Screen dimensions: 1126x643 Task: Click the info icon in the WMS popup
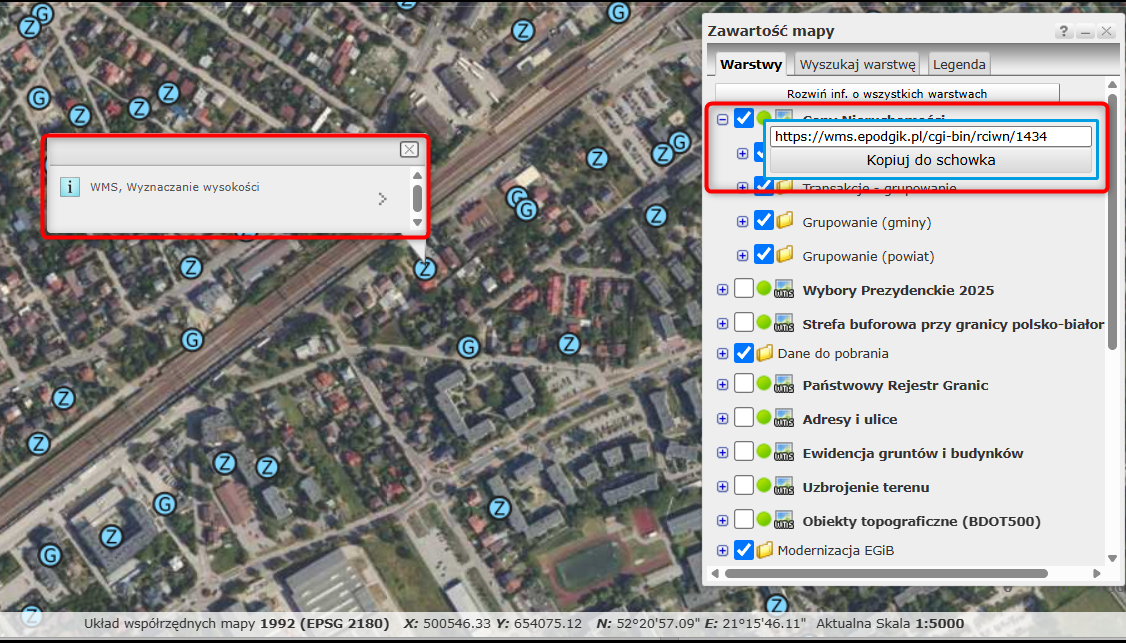coord(70,187)
